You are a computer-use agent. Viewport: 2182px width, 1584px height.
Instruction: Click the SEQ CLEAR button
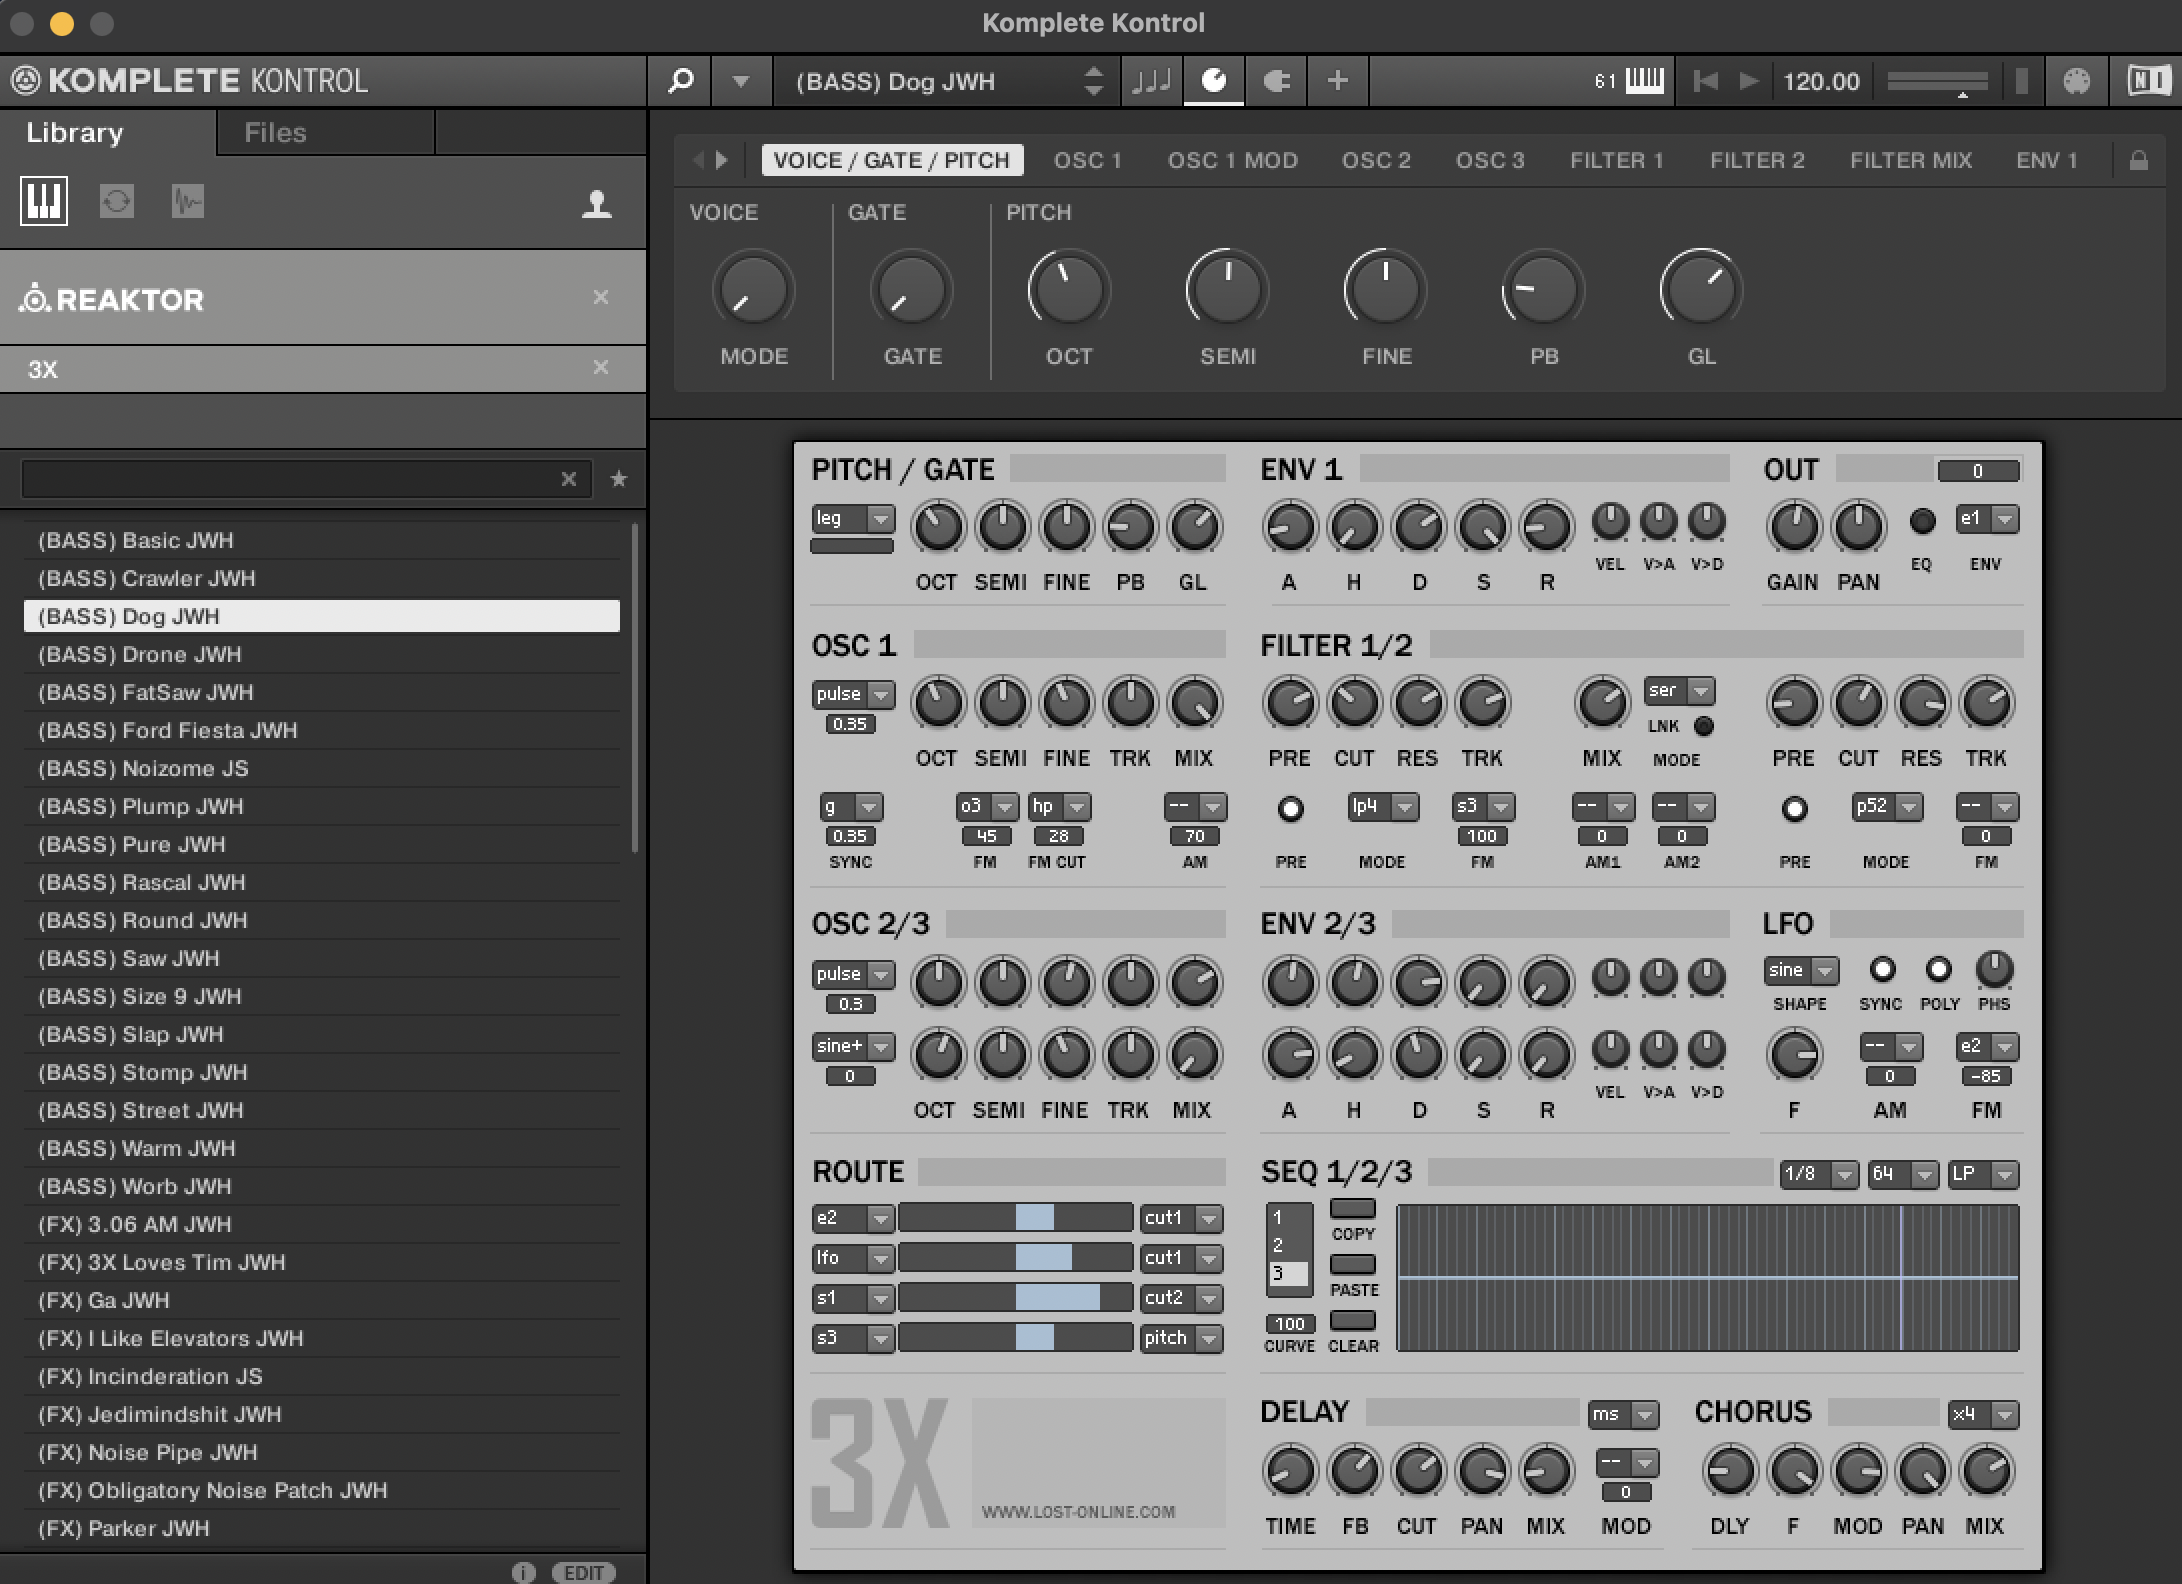click(1353, 1321)
